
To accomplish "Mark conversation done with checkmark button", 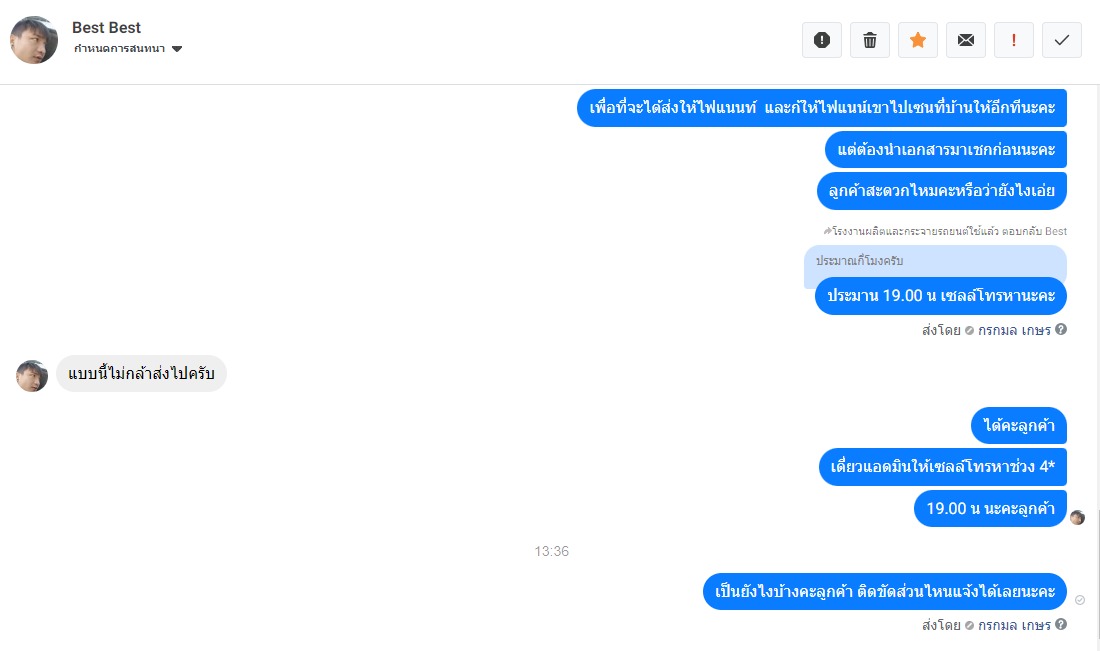I will (x=1062, y=40).
